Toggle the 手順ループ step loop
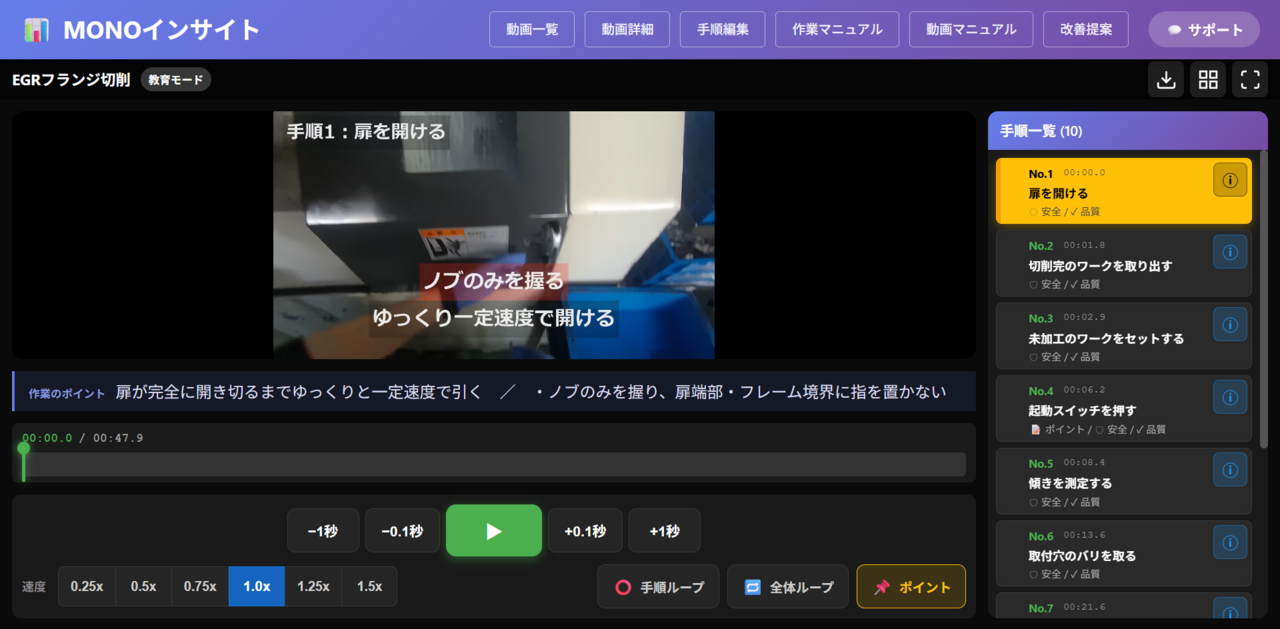 pyautogui.click(x=658, y=587)
